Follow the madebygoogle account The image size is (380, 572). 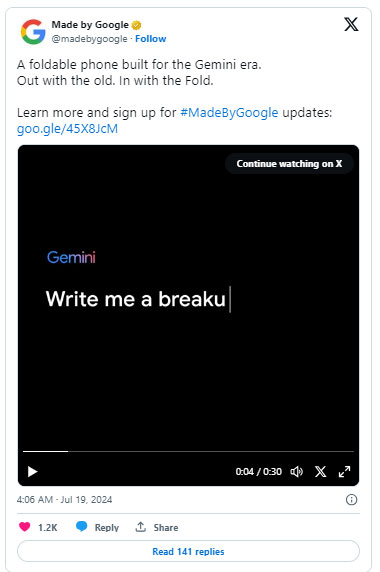[x=151, y=39]
